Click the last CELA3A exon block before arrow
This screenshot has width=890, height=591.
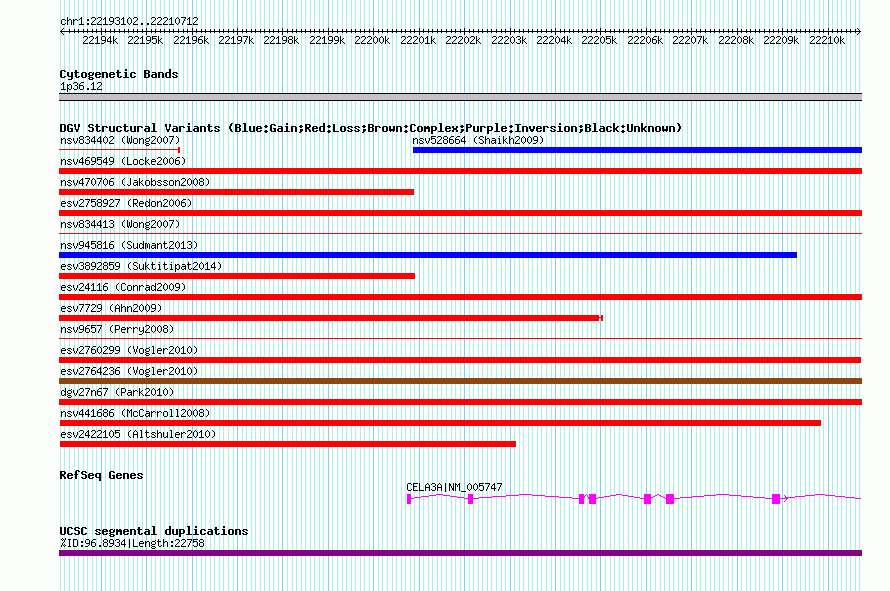pyautogui.click(x=776, y=499)
